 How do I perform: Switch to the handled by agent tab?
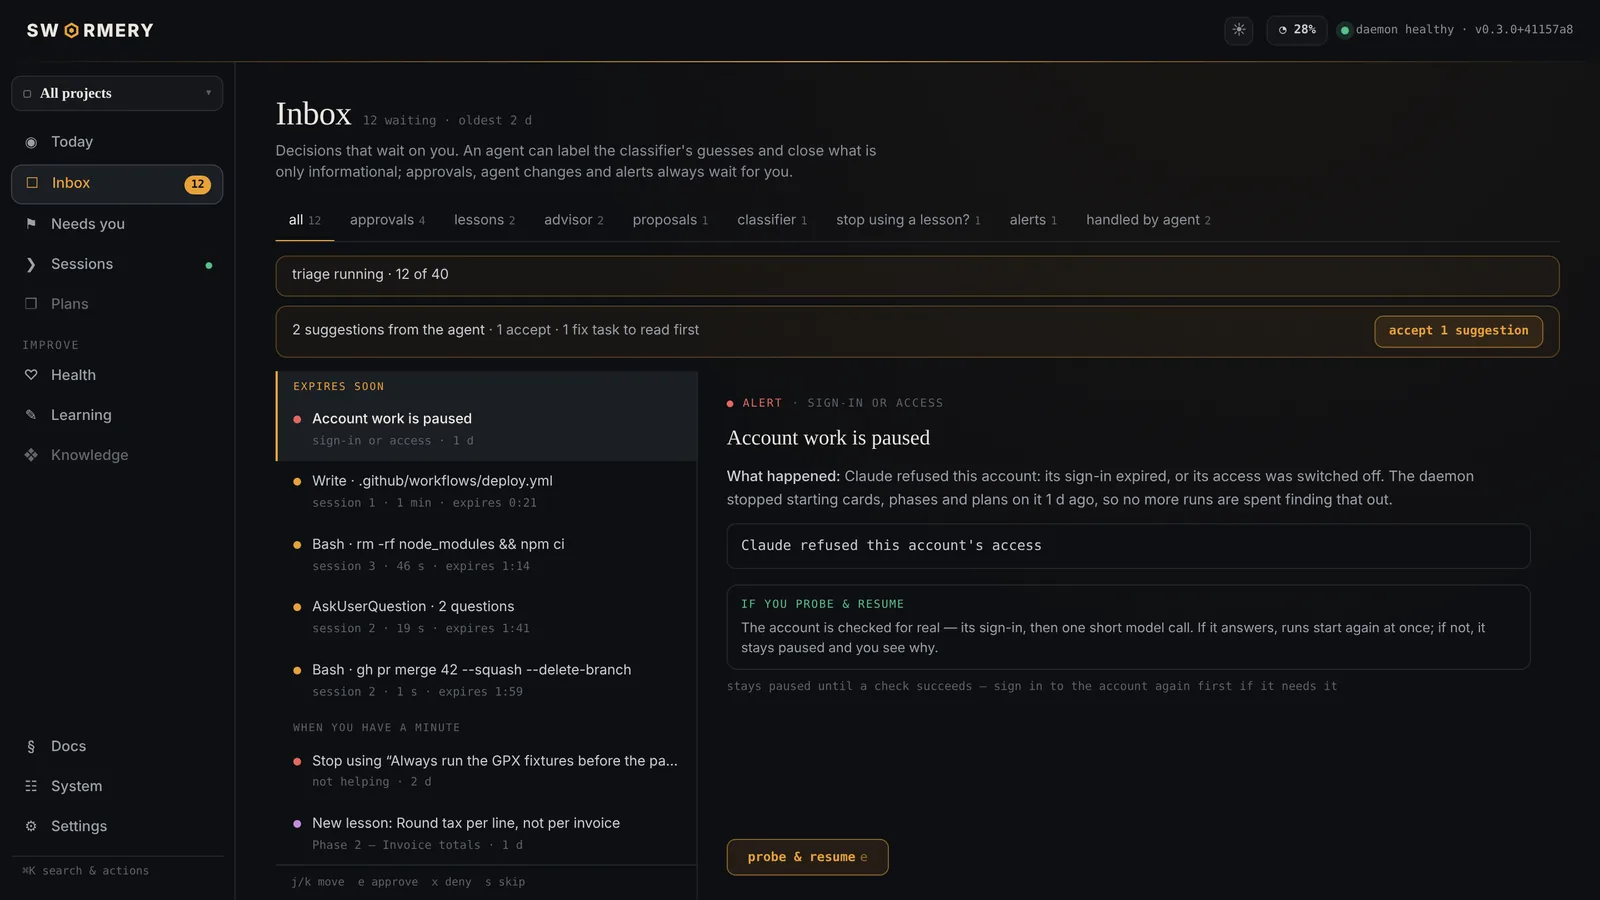point(1148,220)
